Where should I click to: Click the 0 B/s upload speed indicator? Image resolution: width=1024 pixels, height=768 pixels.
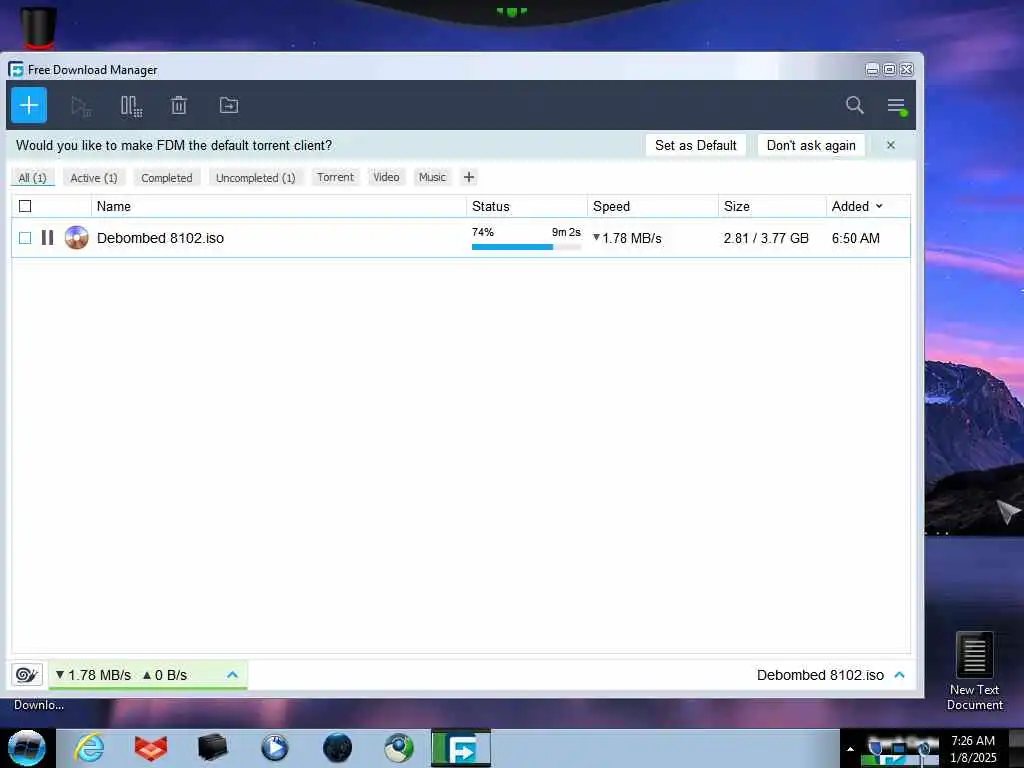click(165, 675)
